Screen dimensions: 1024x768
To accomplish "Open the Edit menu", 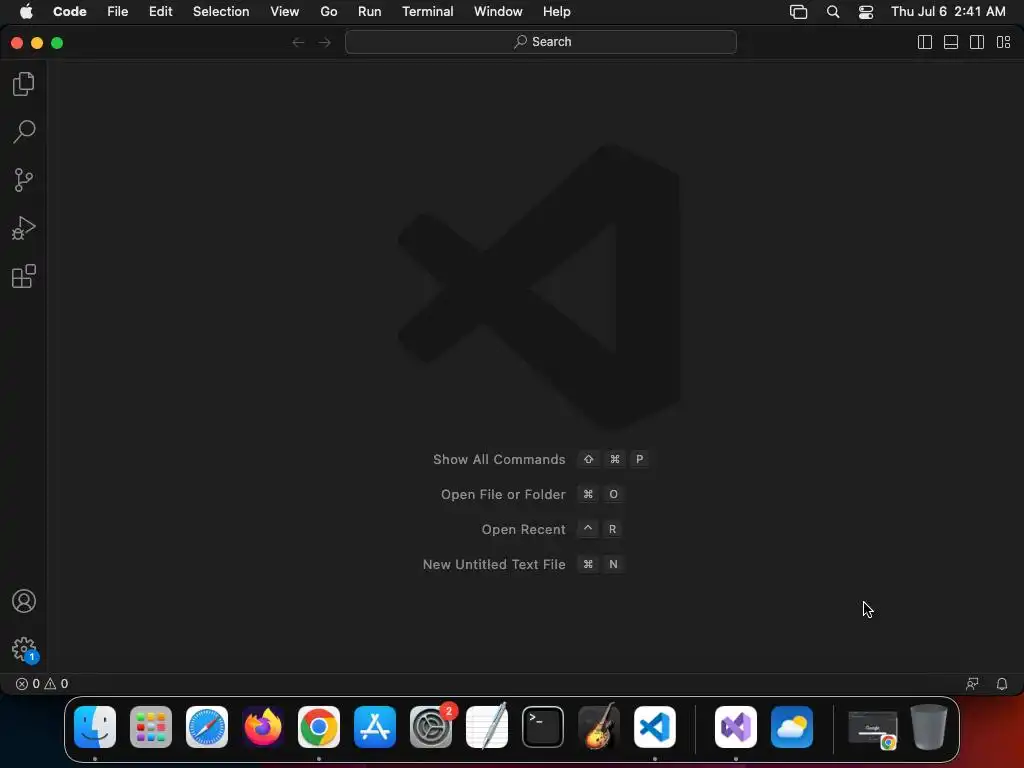I will [161, 12].
